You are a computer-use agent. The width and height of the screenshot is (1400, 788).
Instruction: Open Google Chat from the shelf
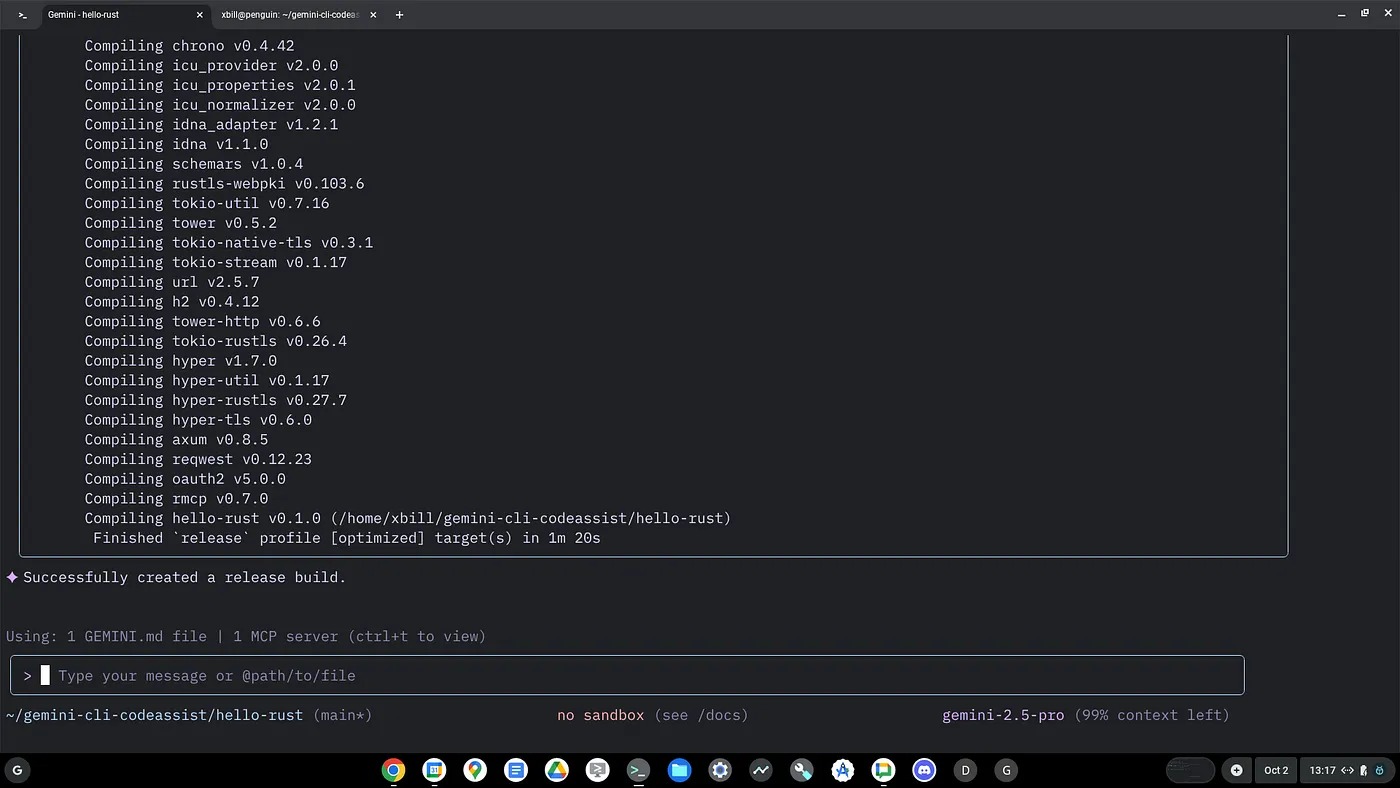pyautogui.click(x=883, y=770)
